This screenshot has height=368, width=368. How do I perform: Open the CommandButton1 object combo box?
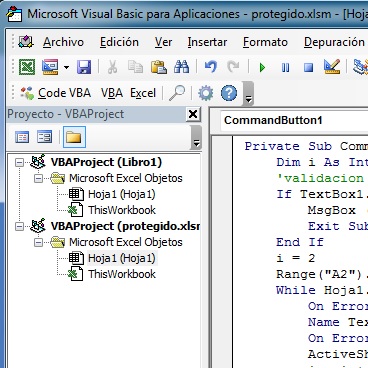click(x=294, y=120)
